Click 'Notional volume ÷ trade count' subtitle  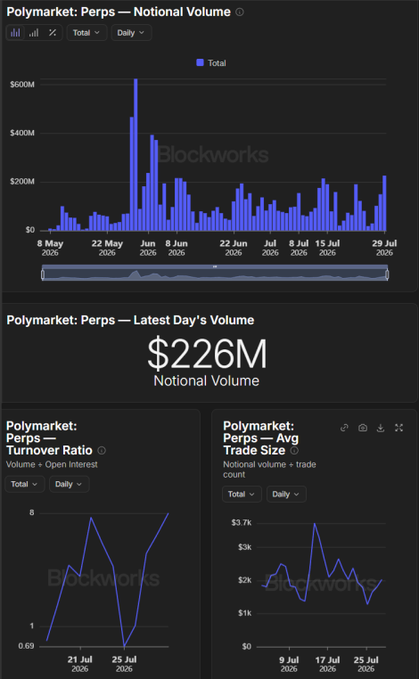point(269,469)
